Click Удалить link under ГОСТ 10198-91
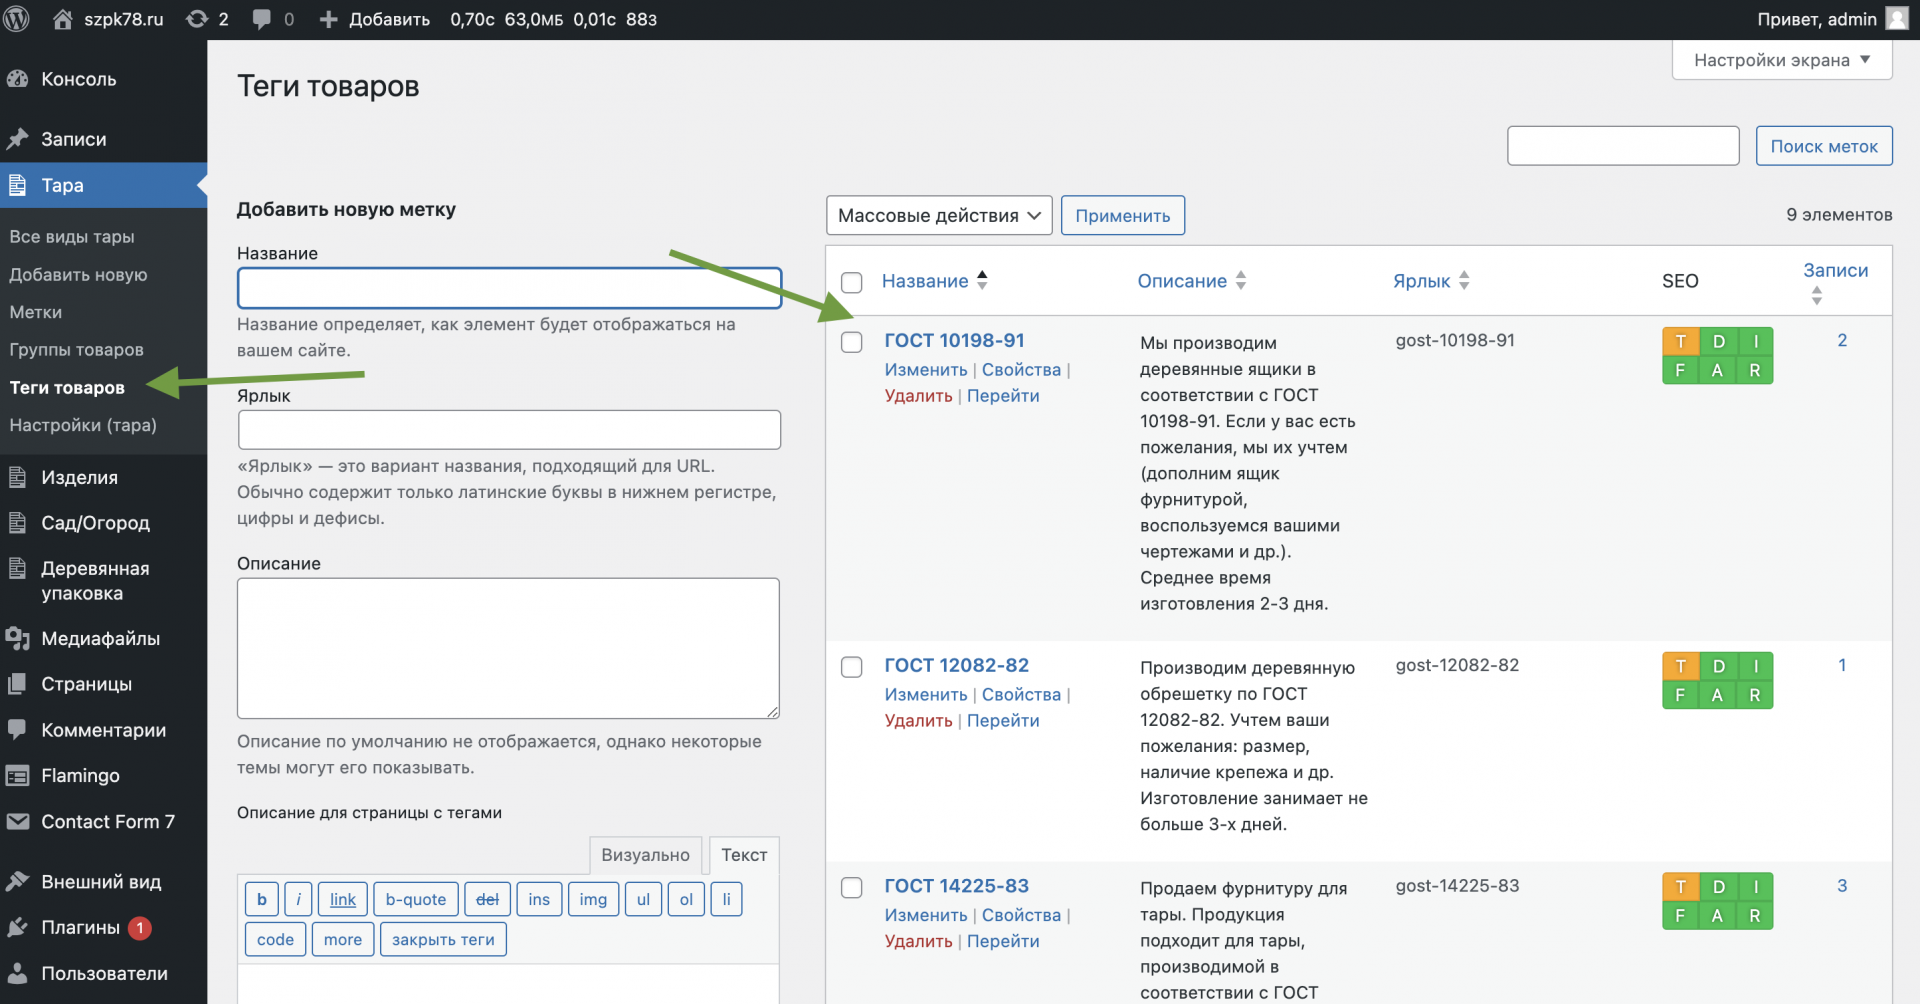The height and width of the screenshot is (1004, 1920). pyautogui.click(x=918, y=396)
